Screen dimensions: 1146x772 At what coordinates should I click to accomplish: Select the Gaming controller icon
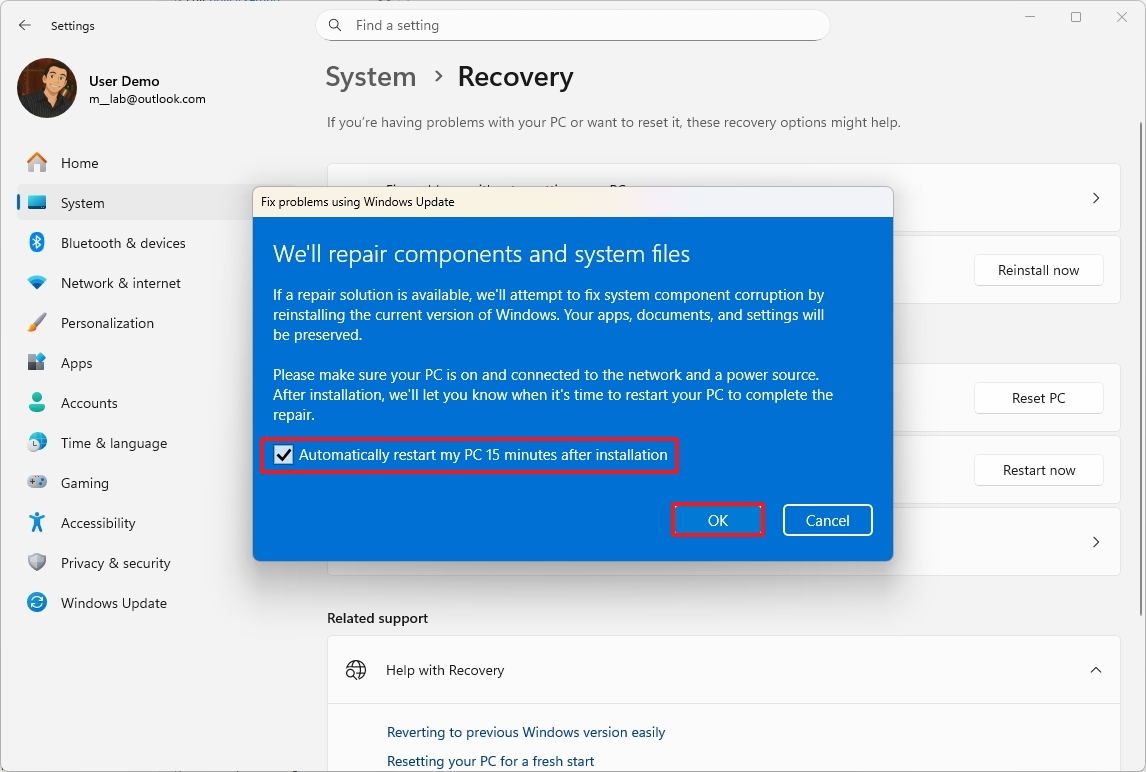pyautogui.click(x=36, y=483)
